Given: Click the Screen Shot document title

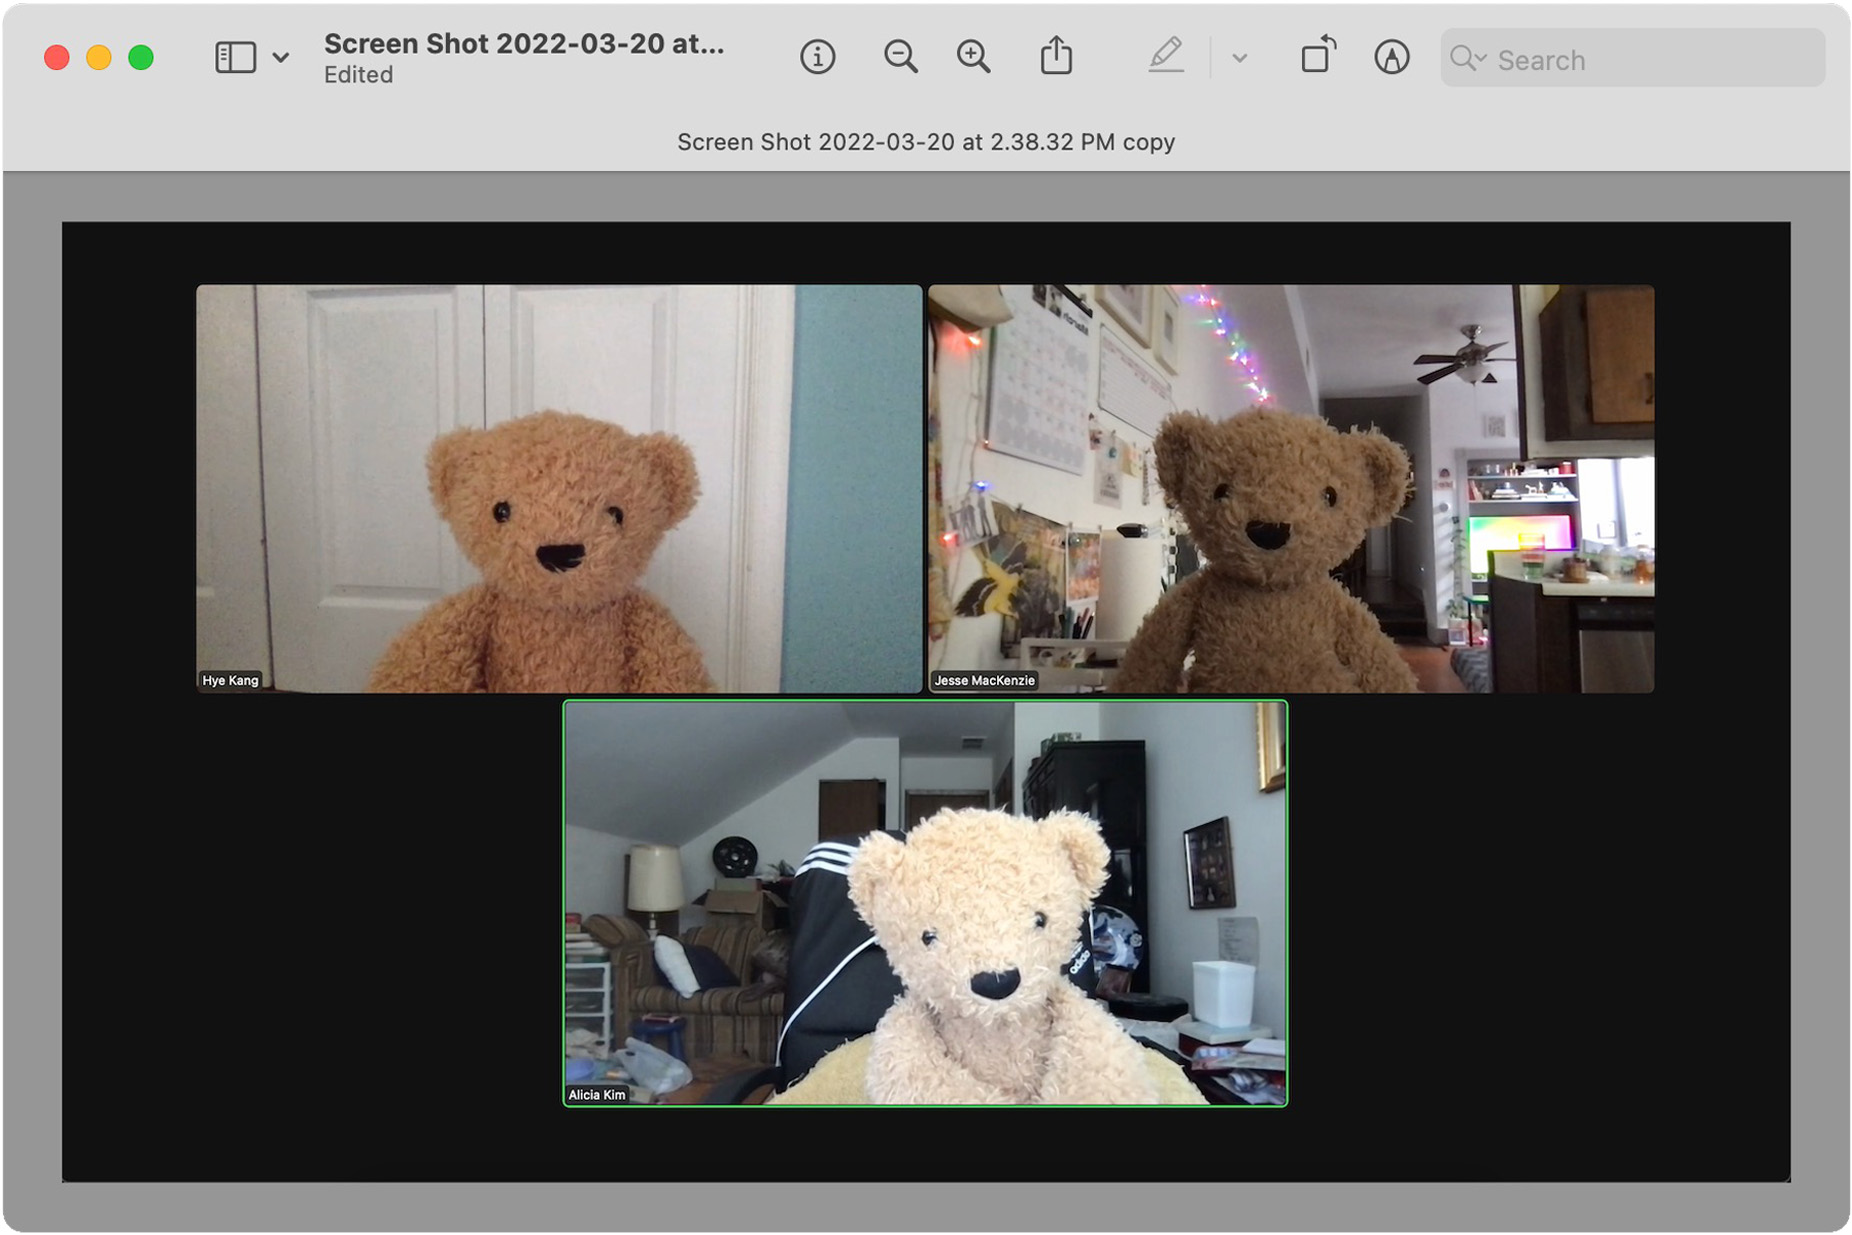Looking at the screenshot, I should [524, 44].
